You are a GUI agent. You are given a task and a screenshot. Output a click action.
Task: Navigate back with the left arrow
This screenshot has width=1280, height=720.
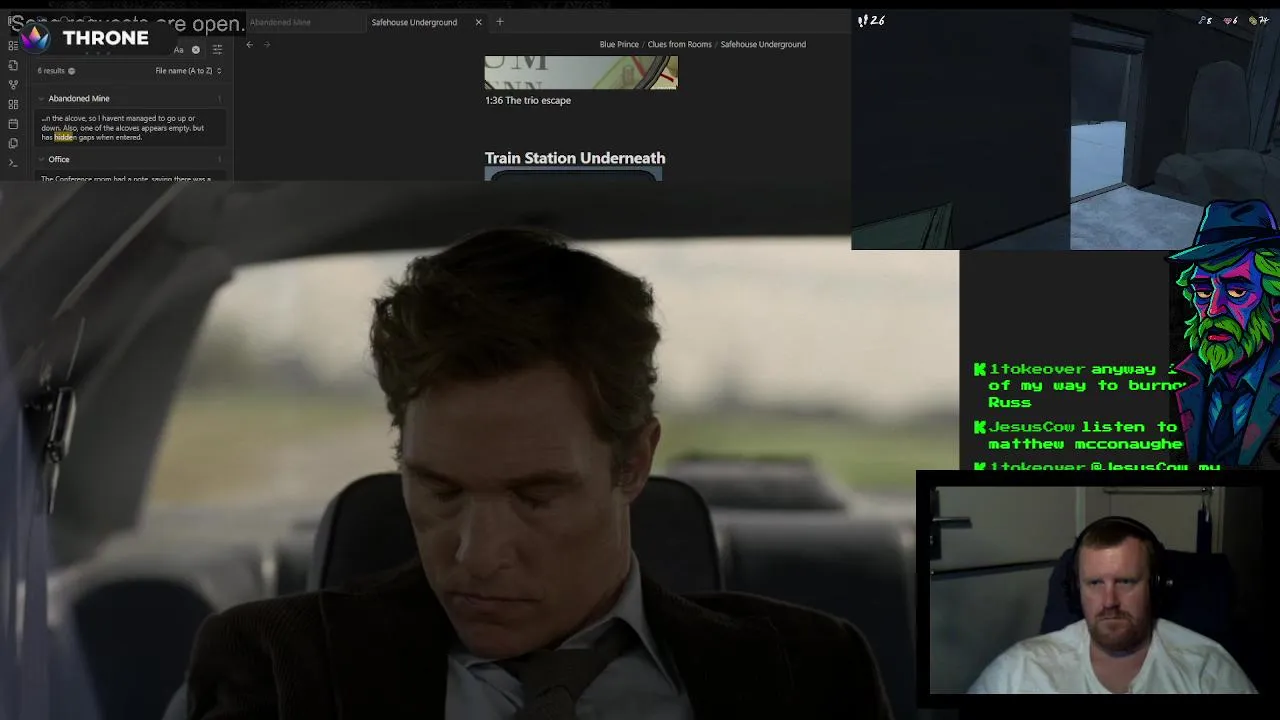click(x=250, y=44)
